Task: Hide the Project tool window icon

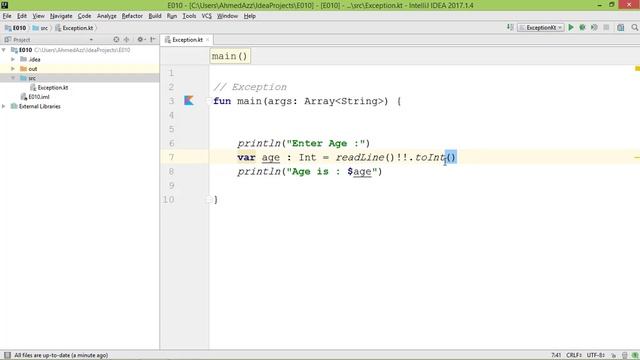Action: tap(153, 40)
